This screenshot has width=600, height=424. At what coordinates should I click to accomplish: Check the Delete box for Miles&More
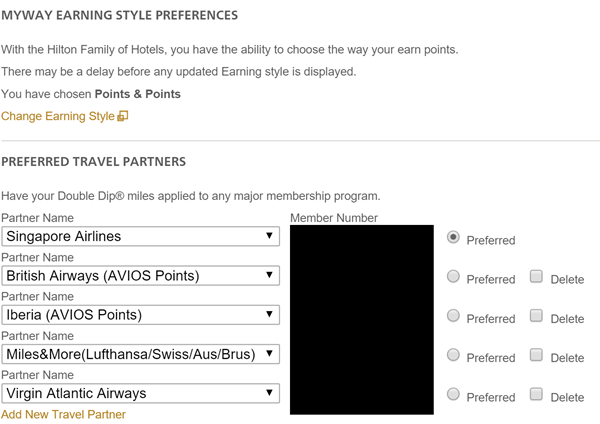pyautogui.click(x=536, y=355)
